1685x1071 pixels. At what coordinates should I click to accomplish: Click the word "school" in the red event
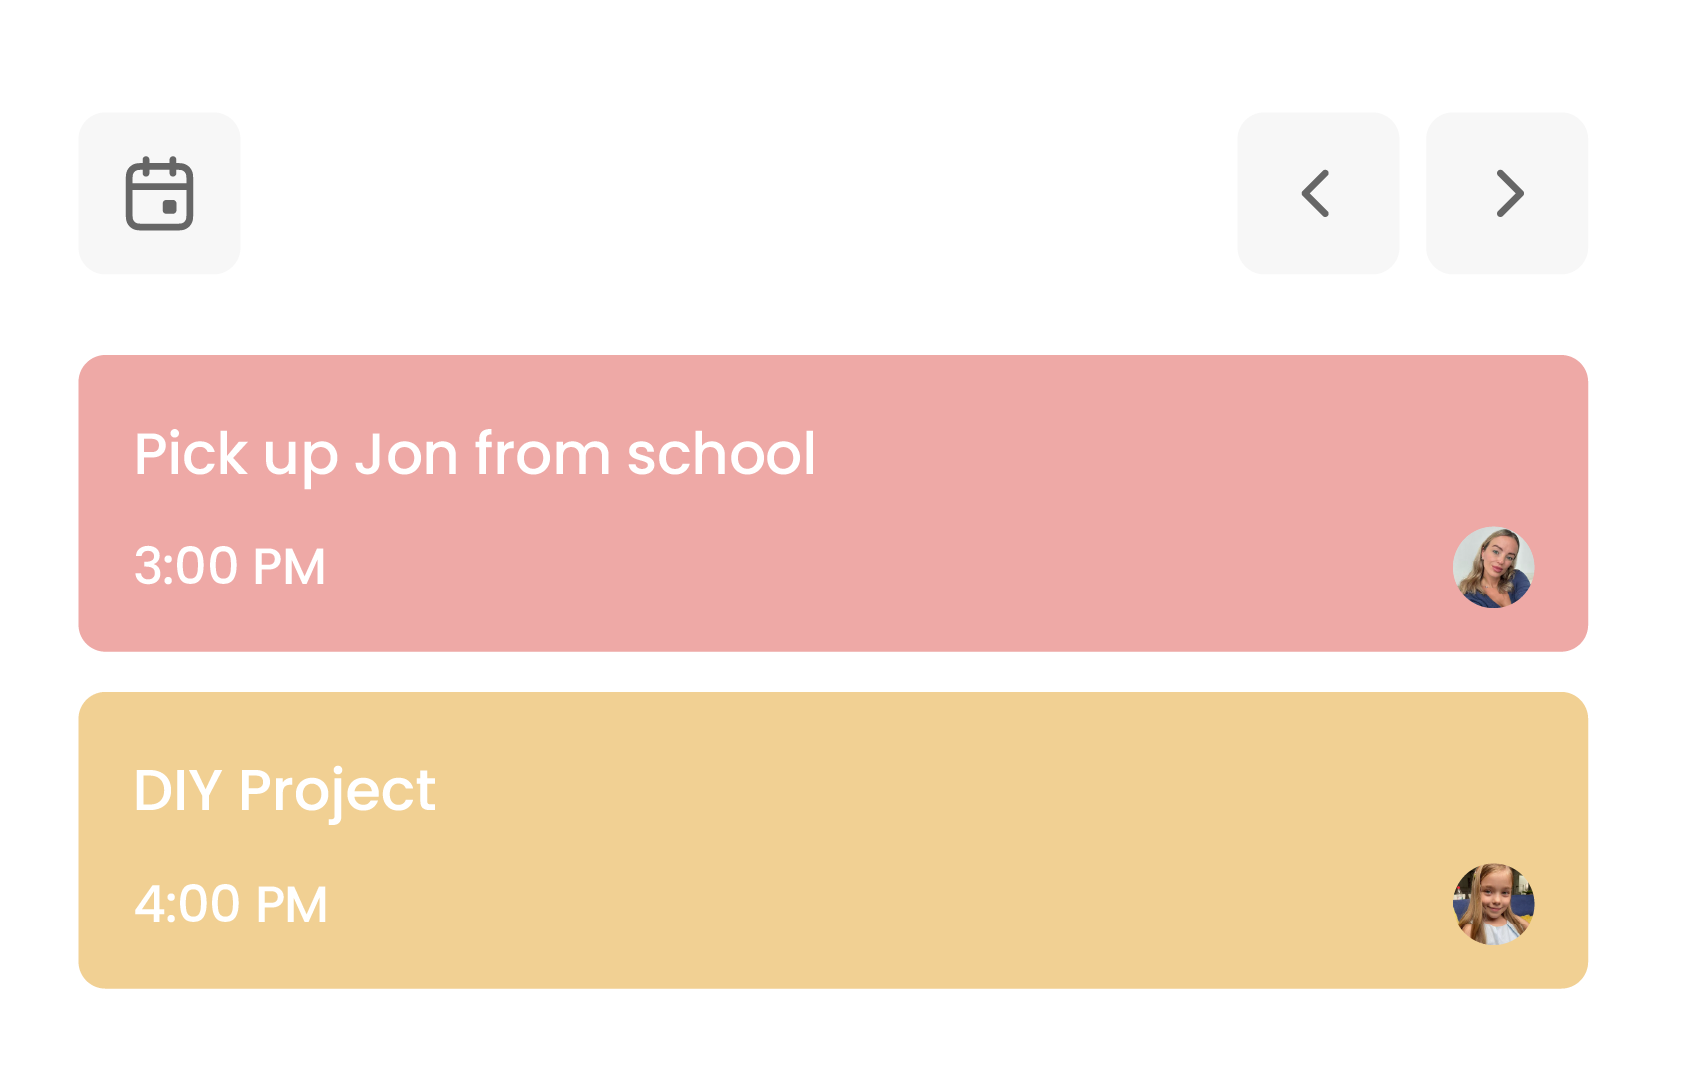(721, 454)
